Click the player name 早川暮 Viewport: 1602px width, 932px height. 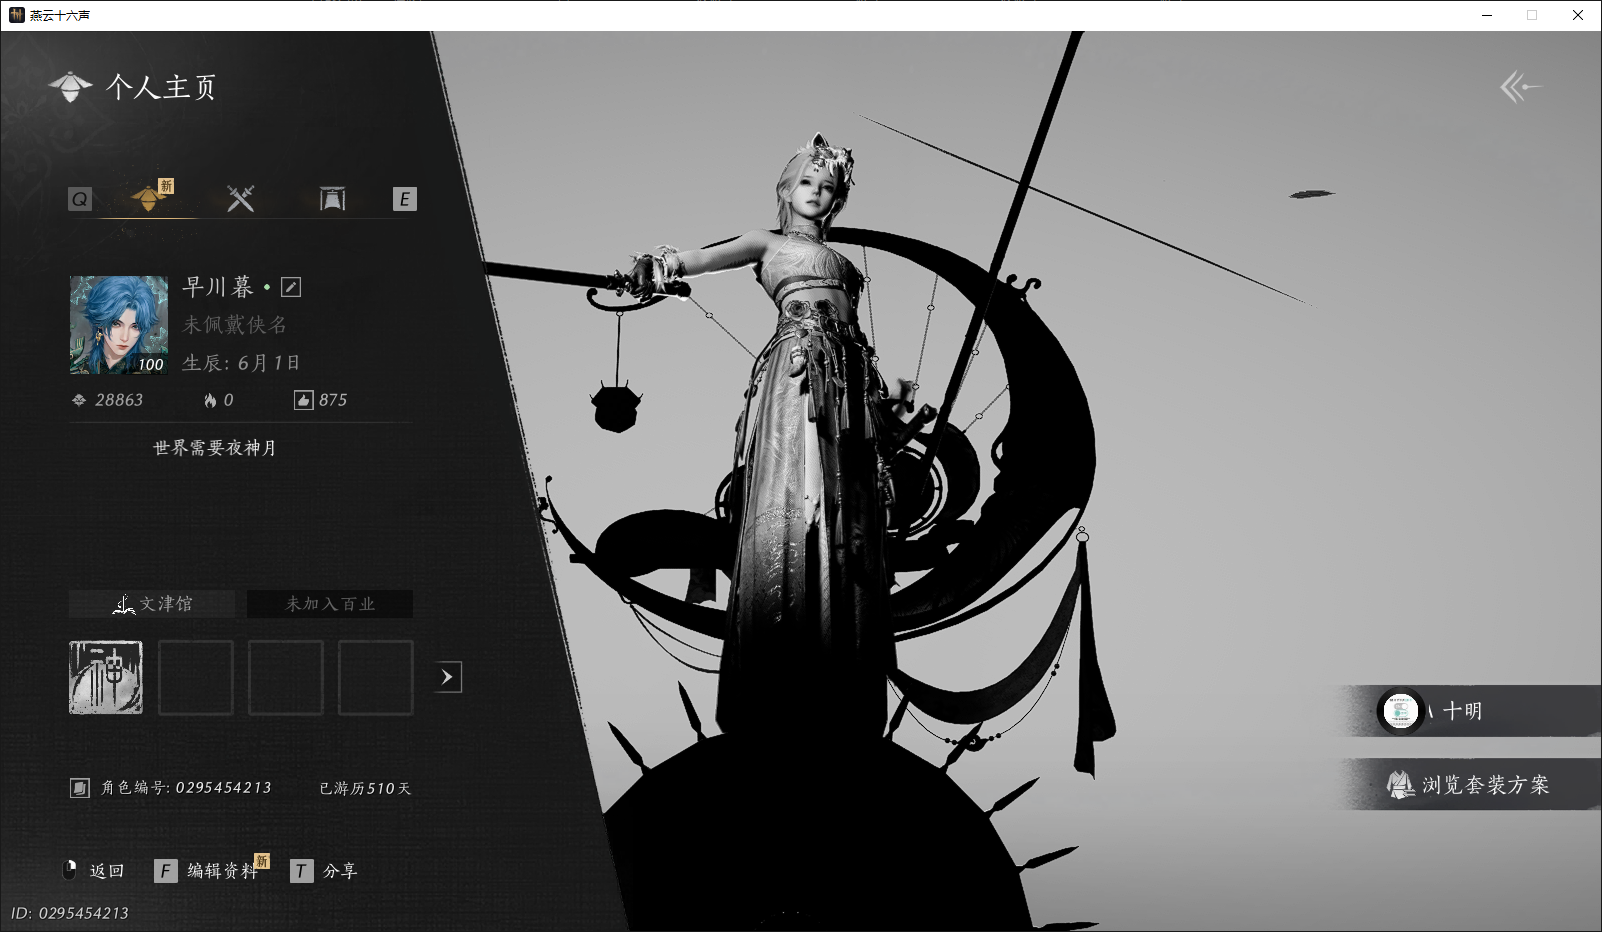[x=218, y=287]
